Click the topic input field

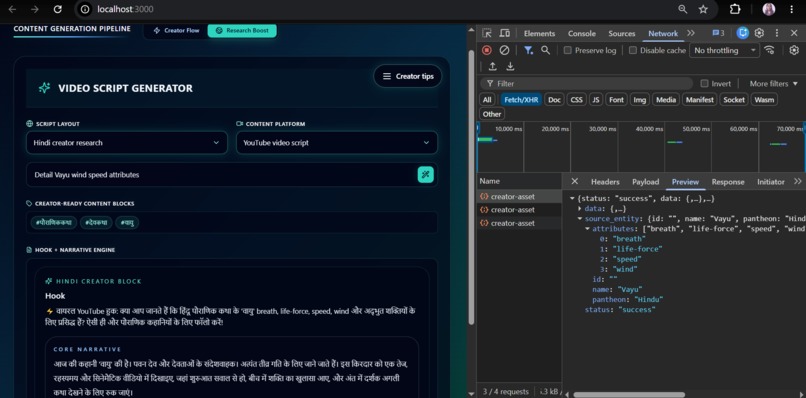coord(222,175)
